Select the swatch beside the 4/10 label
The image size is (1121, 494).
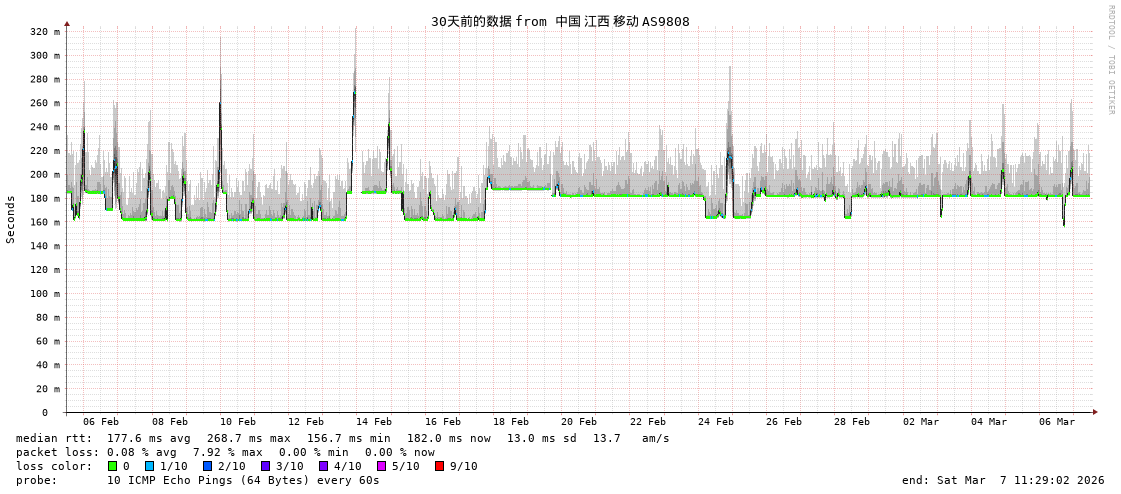point(323,466)
